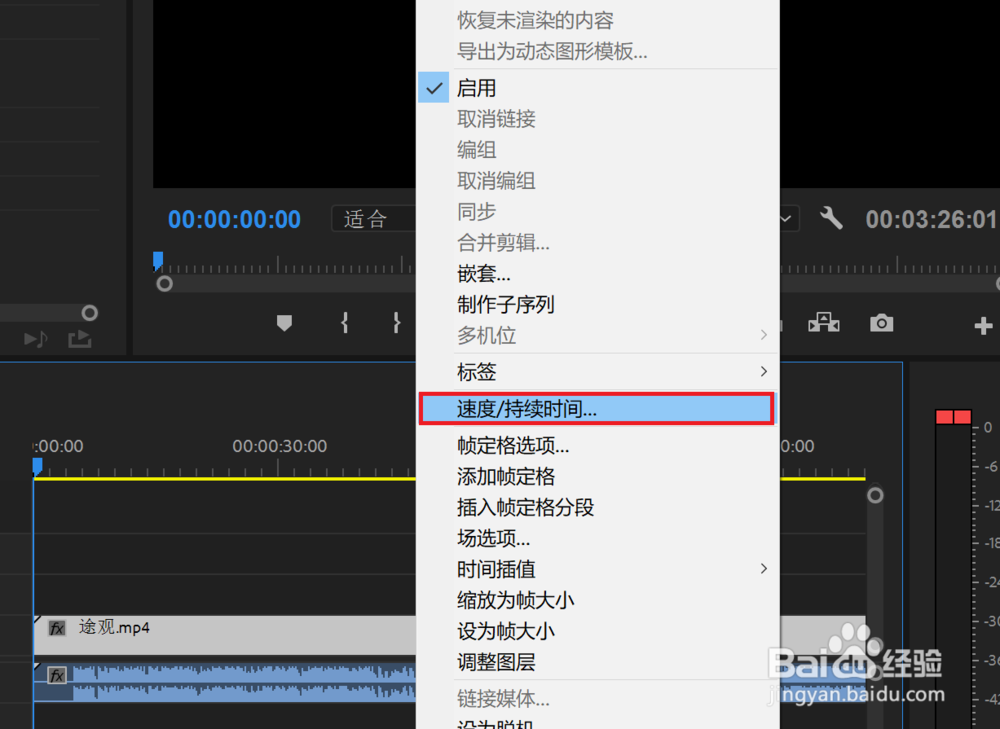
Task: Click the Export Frame camera icon
Action: point(881,323)
